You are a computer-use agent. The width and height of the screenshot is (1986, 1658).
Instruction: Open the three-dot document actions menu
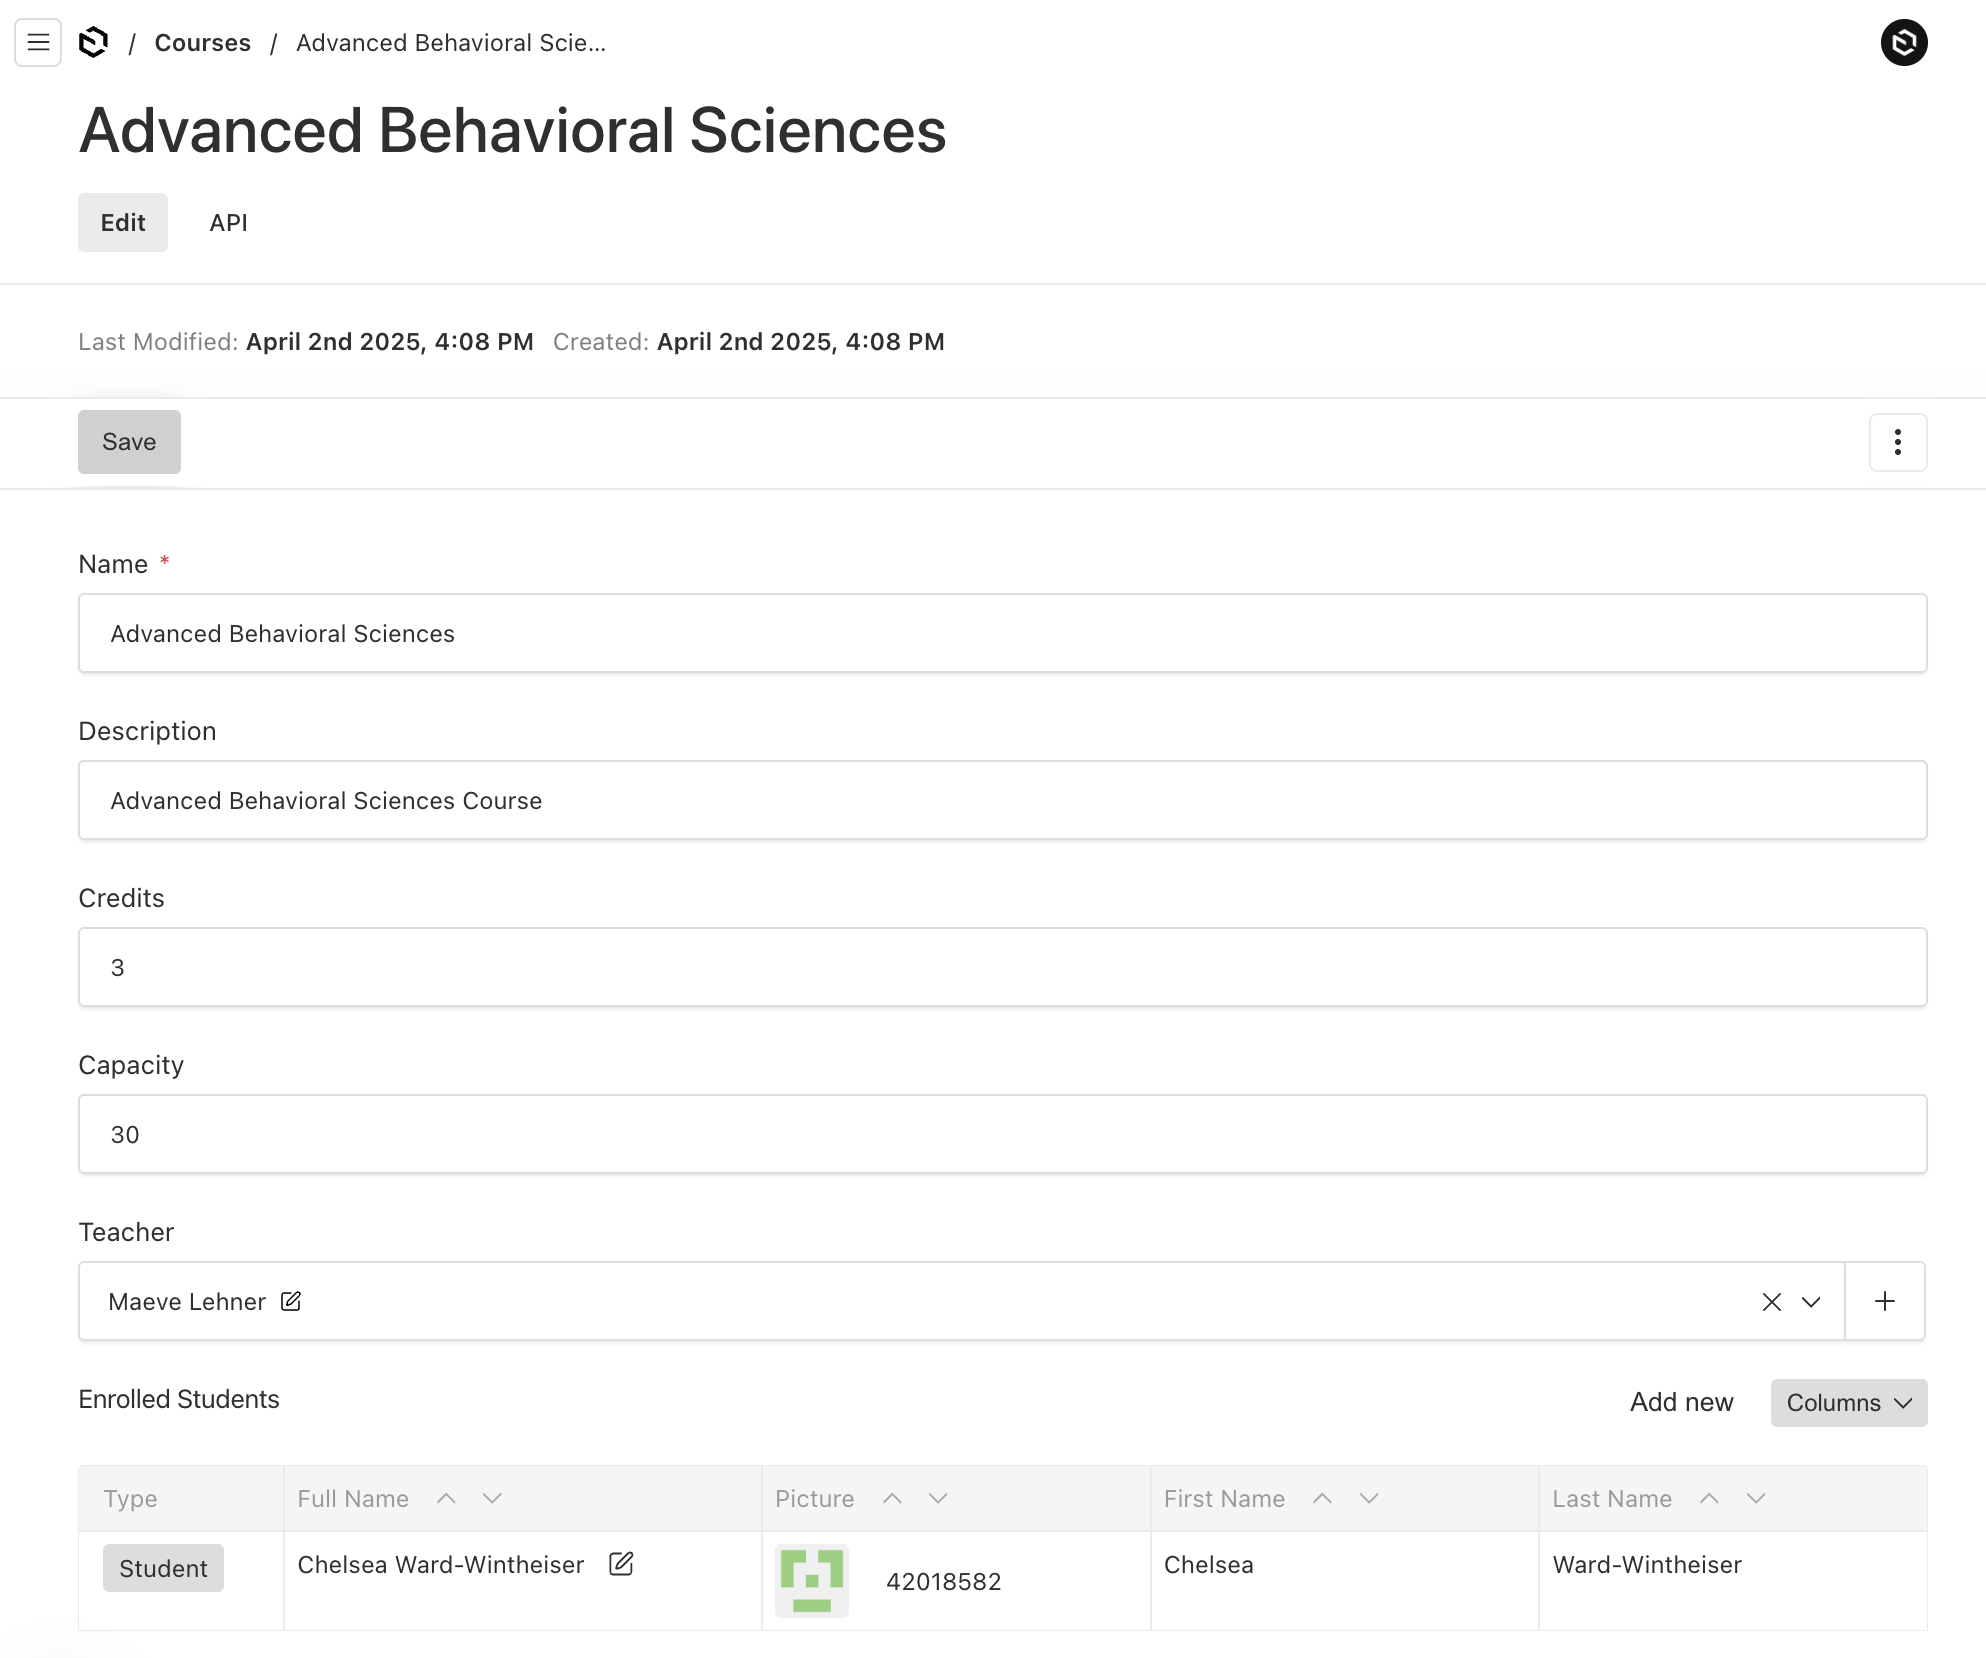click(x=1897, y=442)
